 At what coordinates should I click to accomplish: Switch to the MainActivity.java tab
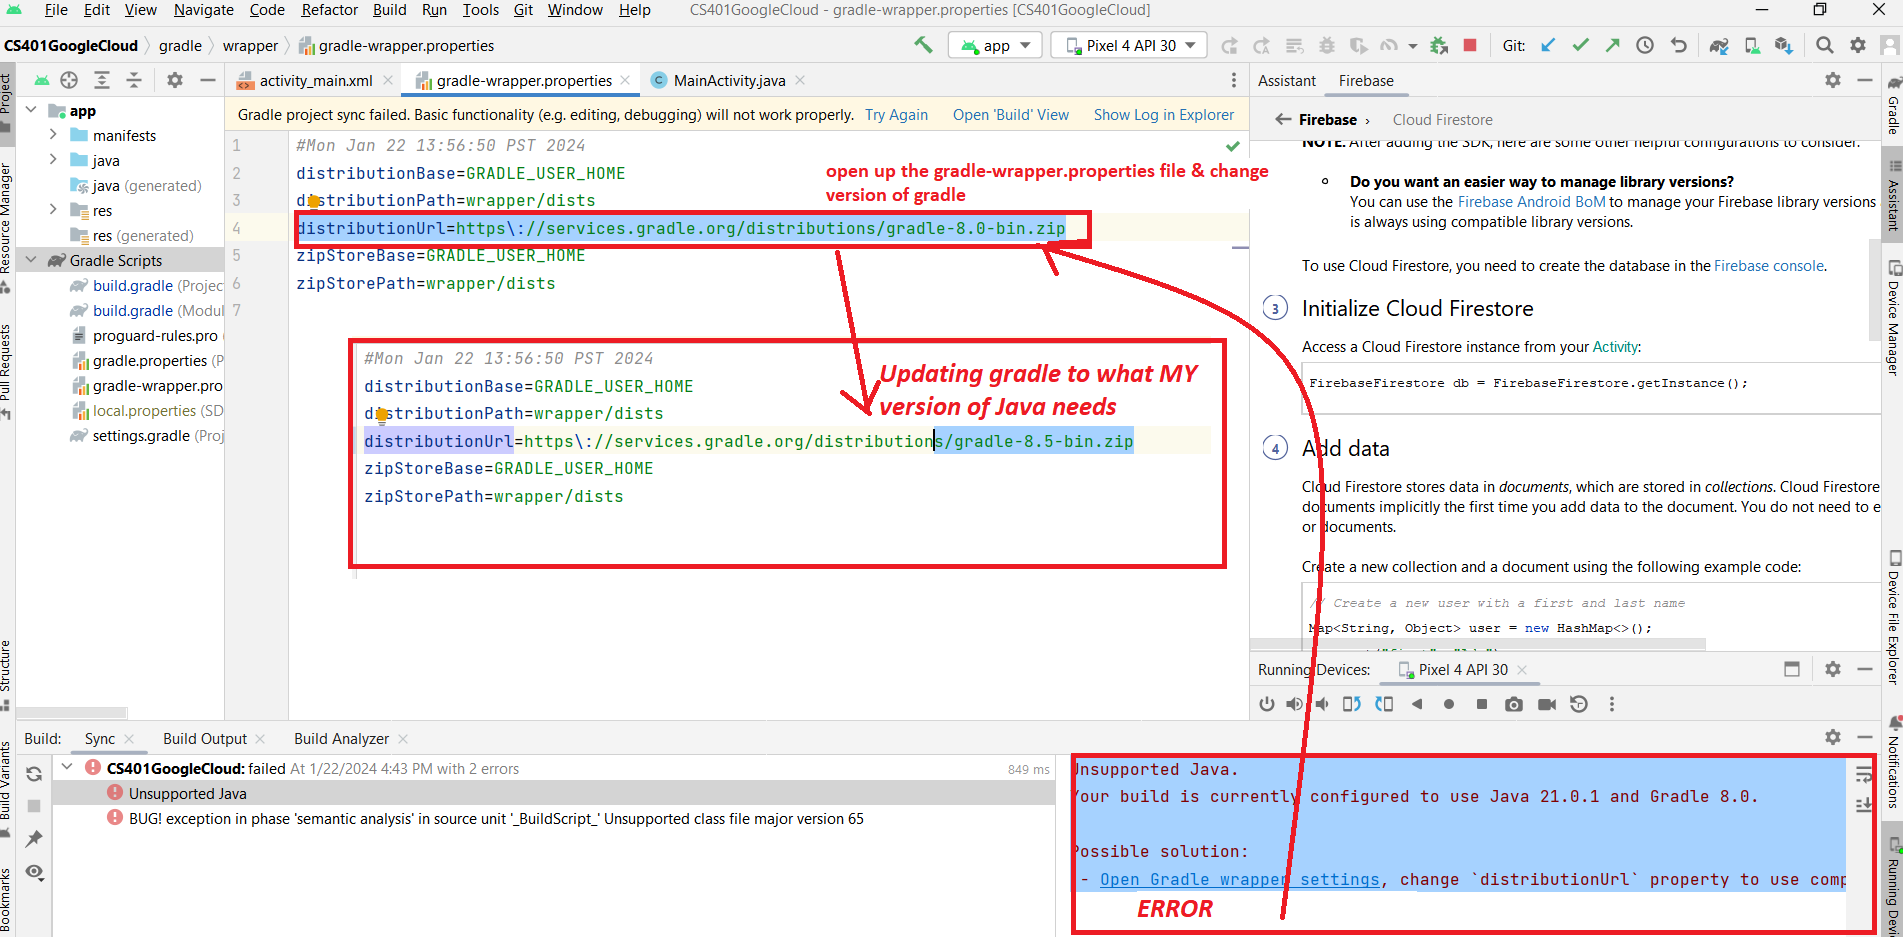[728, 81]
